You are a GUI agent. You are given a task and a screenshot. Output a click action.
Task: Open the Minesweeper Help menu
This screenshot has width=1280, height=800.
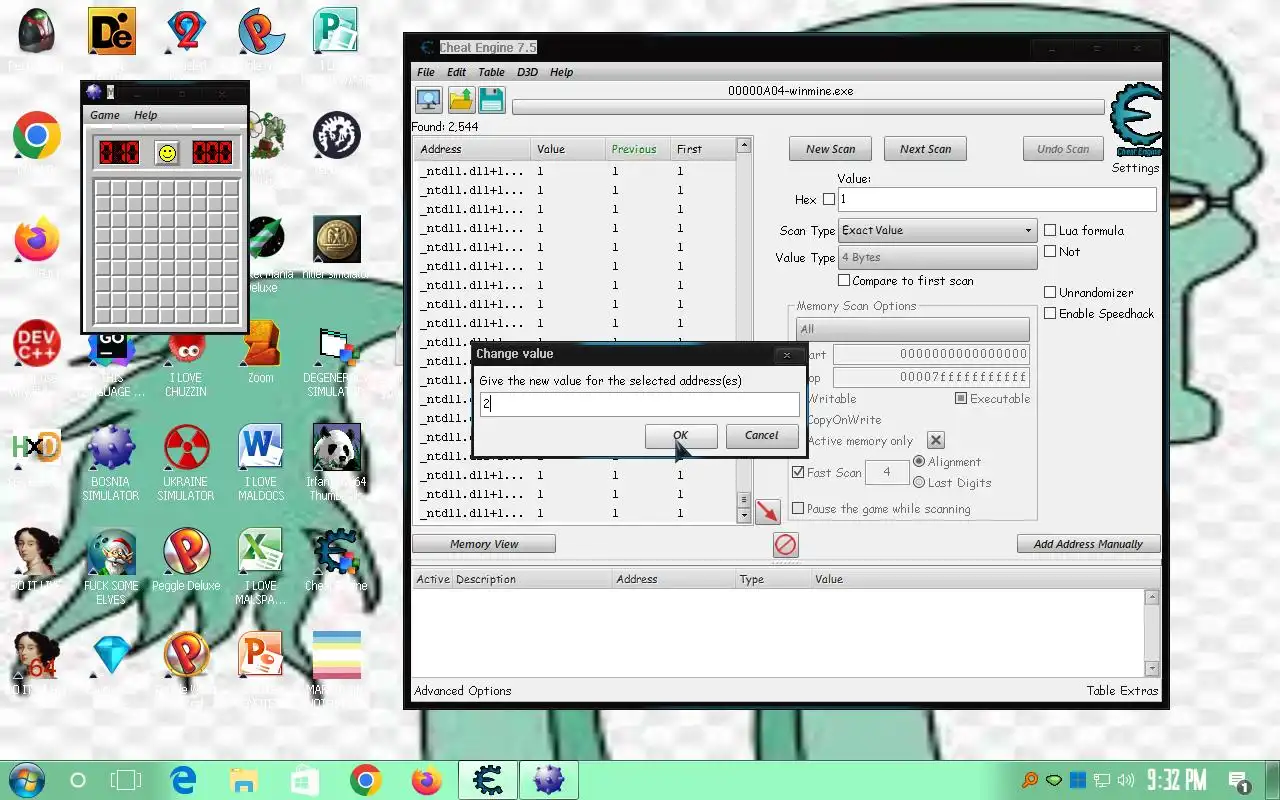[x=146, y=115]
